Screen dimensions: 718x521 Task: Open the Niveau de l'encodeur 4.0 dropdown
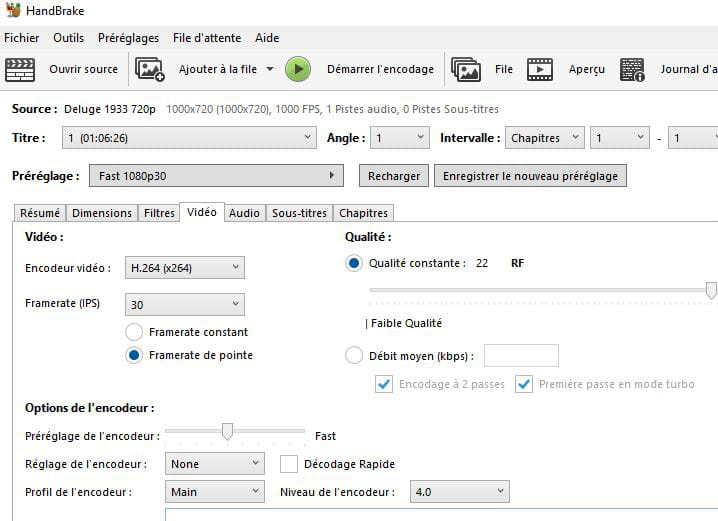pos(459,492)
